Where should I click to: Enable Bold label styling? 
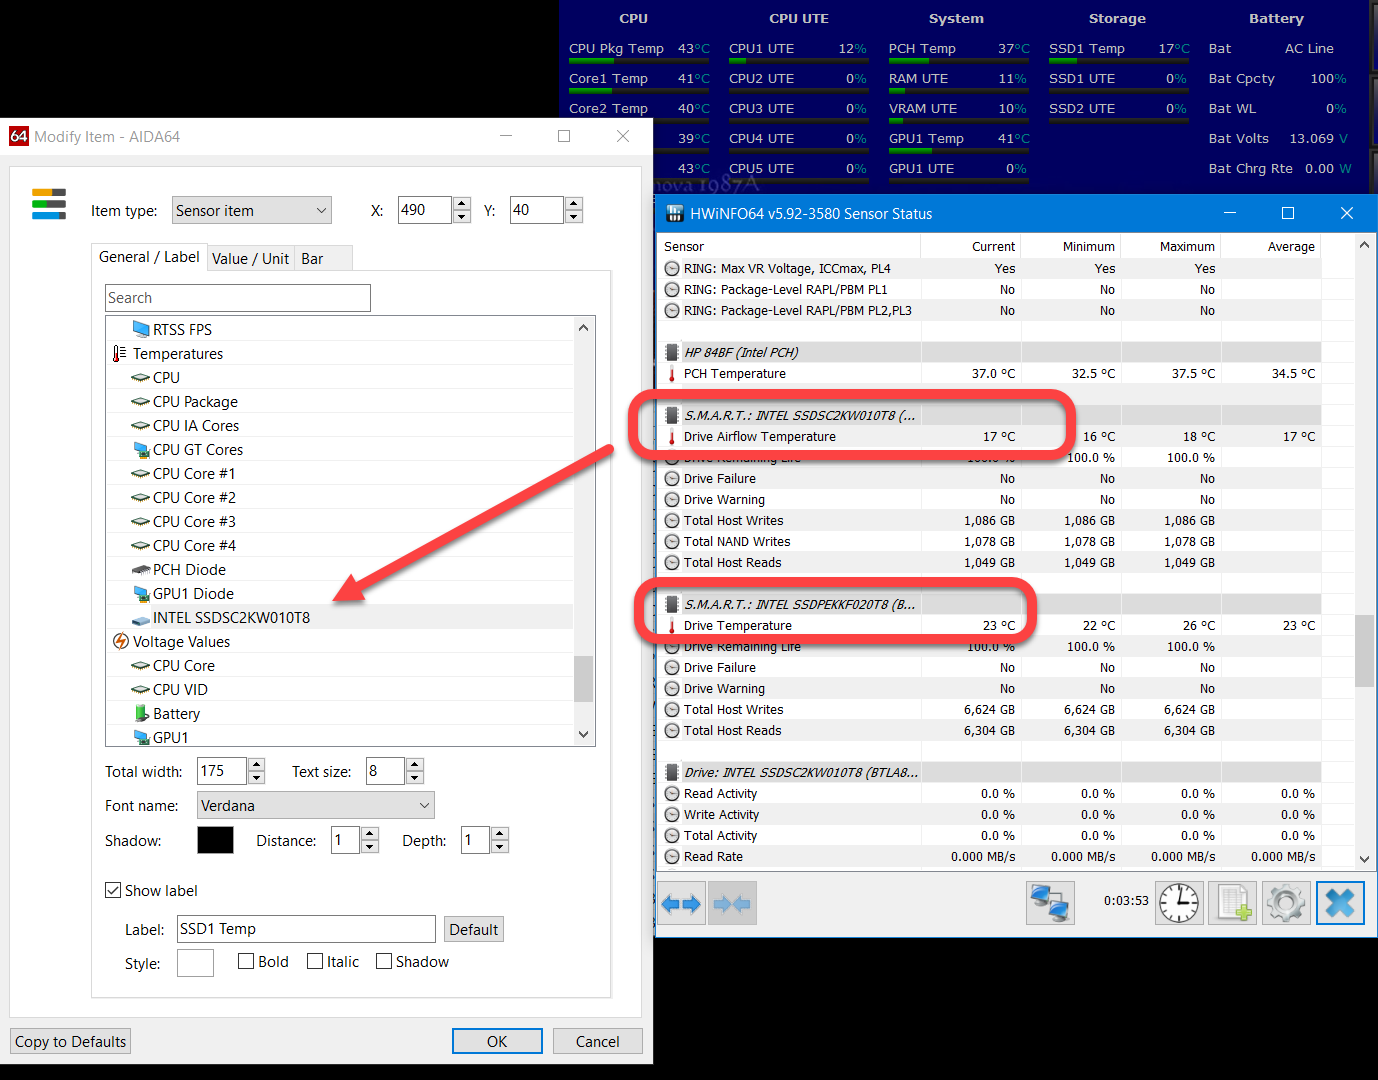(246, 961)
